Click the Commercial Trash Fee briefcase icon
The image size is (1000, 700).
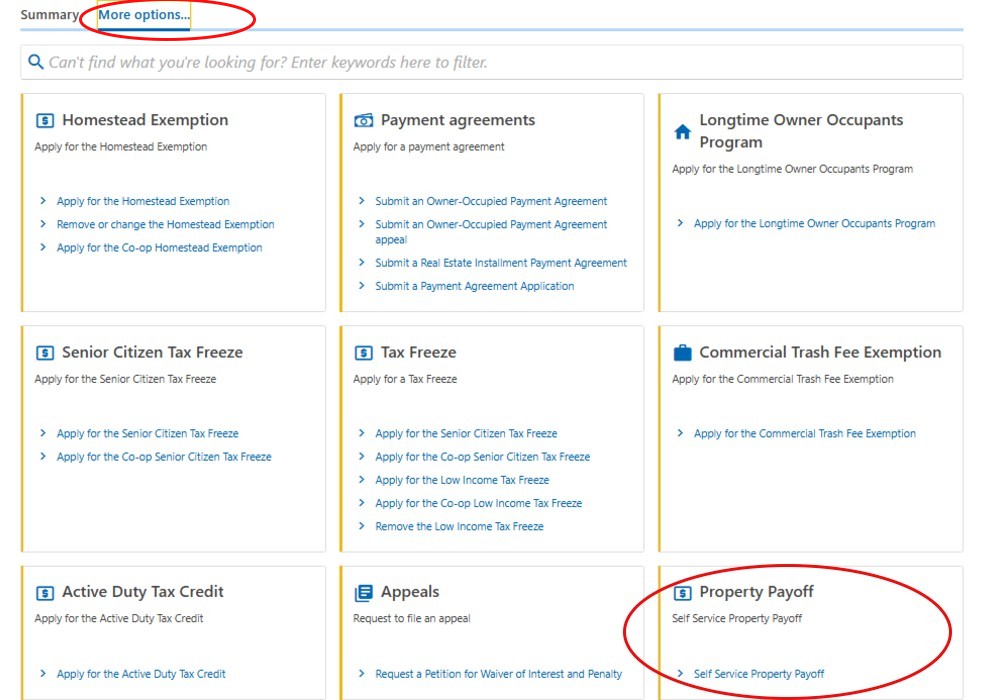pos(683,353)
